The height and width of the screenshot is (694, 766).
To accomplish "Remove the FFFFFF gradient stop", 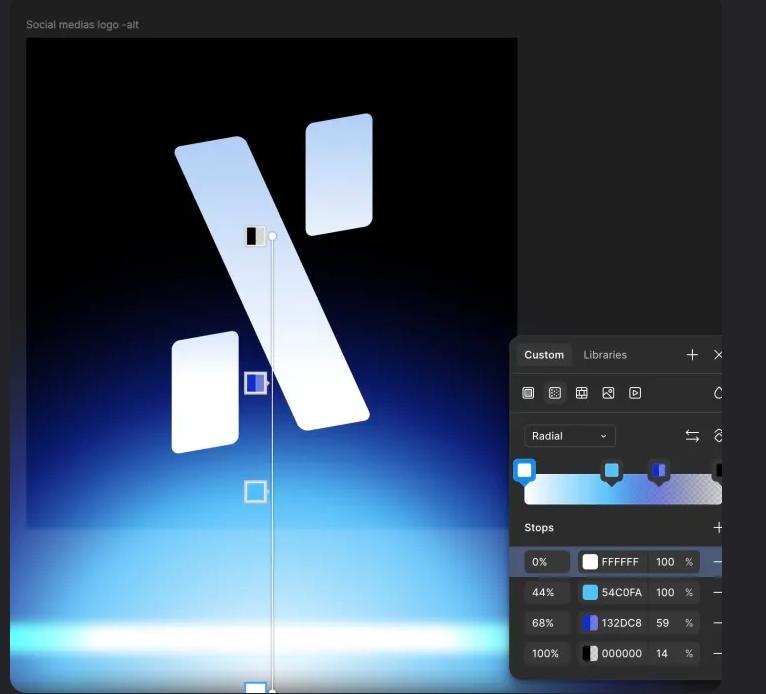I will point(717,562).
